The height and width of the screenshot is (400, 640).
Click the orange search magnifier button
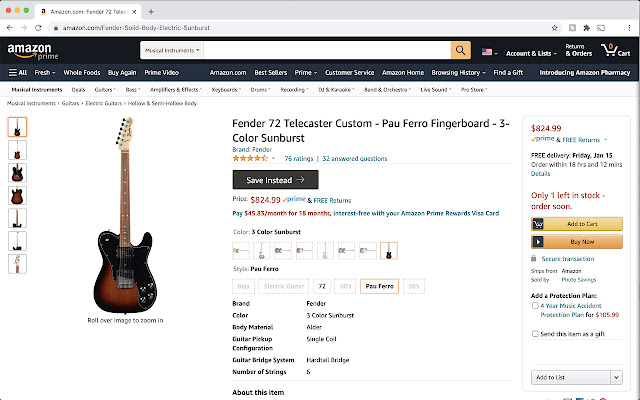(x=461, y=50)
